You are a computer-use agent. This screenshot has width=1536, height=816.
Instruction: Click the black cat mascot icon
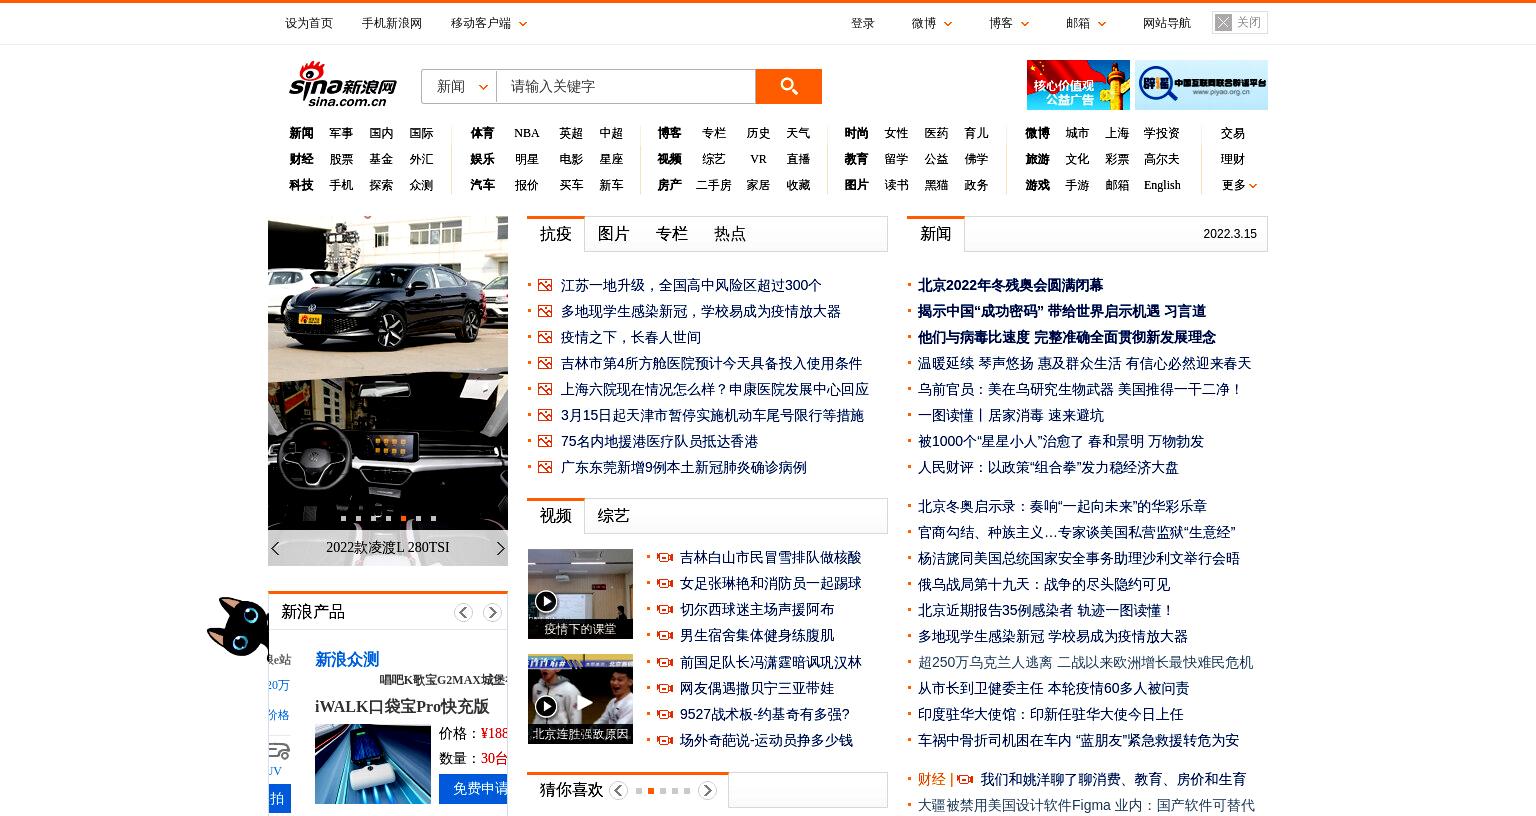(x=238, y=626)
